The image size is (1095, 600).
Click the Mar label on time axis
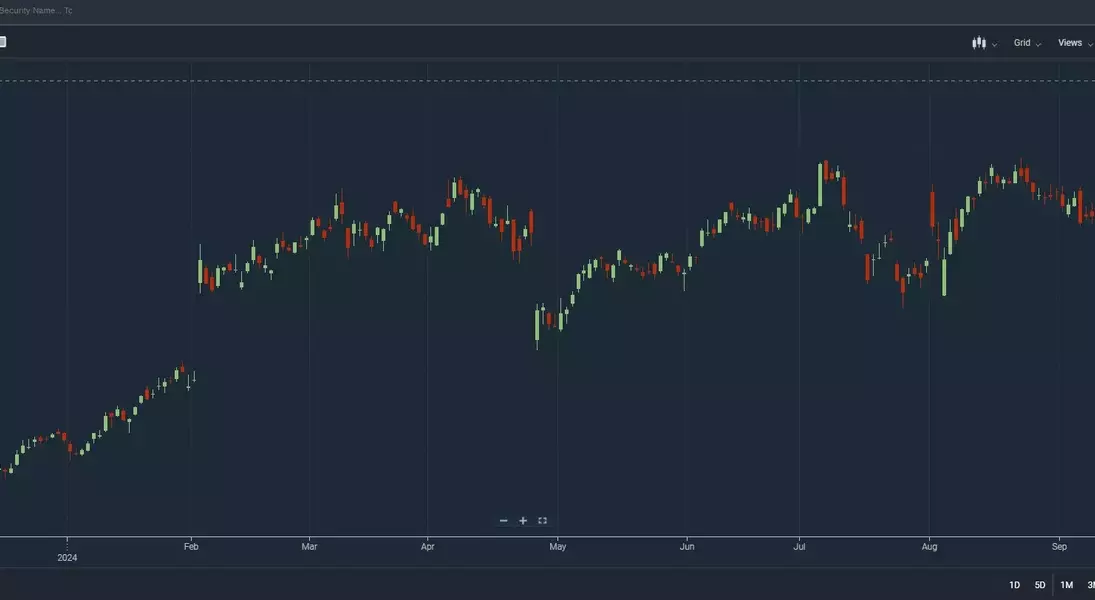click(309, 547)
